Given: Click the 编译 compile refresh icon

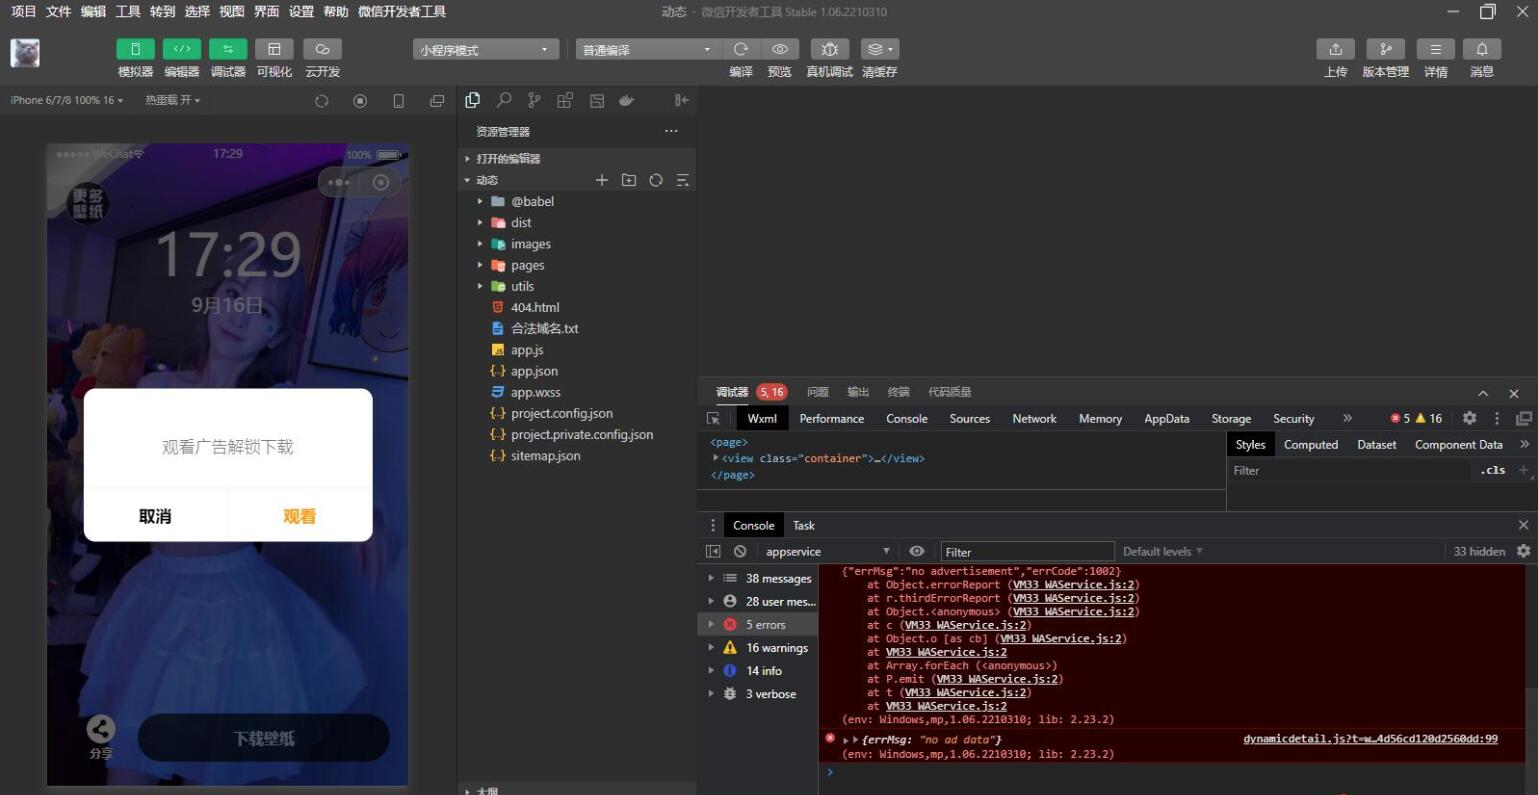Looking at the screenshot, I should [740, 50].
